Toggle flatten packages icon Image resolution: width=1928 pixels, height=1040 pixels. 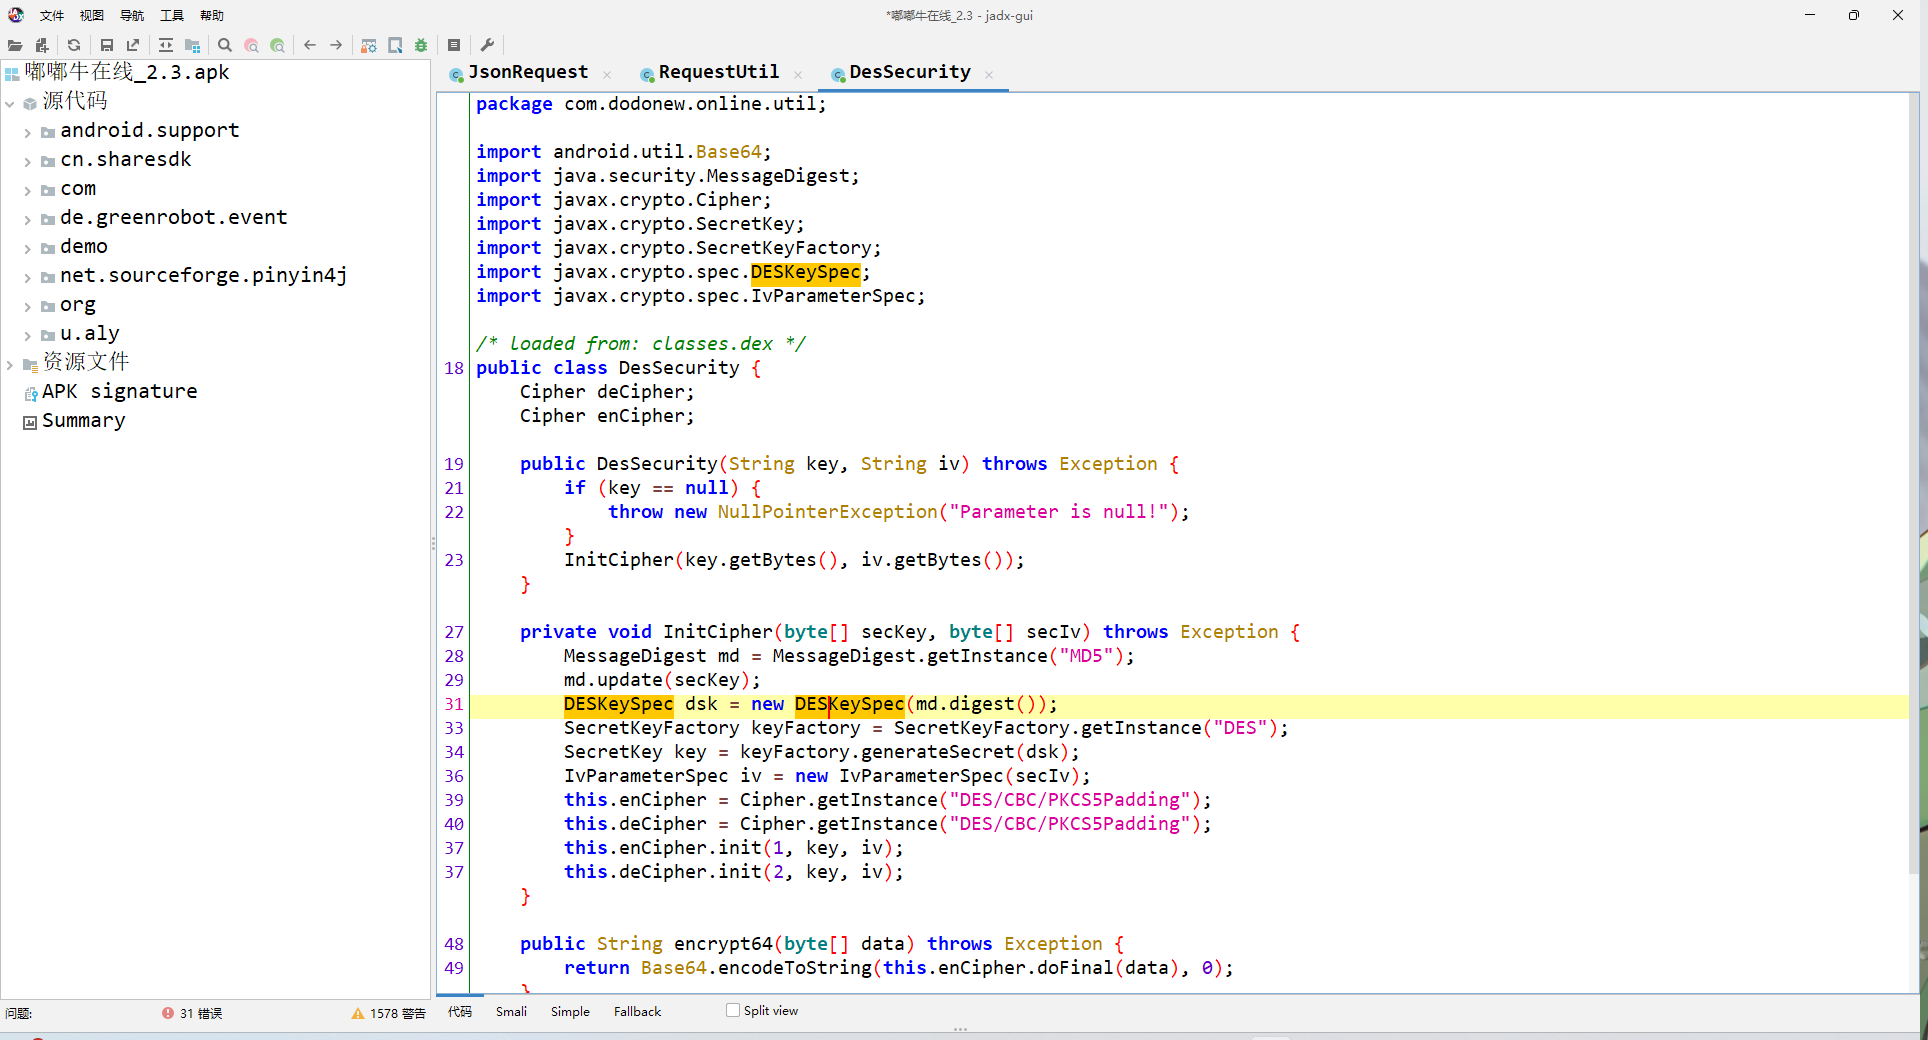(x=193, y=45)
